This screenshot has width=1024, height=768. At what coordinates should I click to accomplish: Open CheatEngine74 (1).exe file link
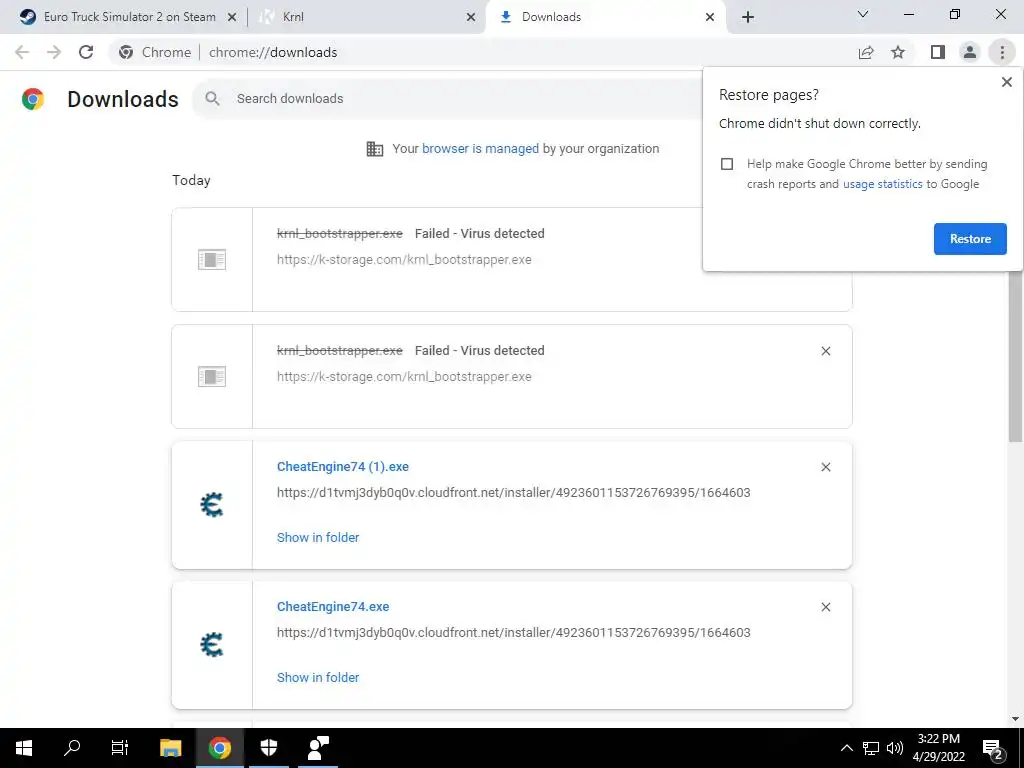(x=343, y=467)
